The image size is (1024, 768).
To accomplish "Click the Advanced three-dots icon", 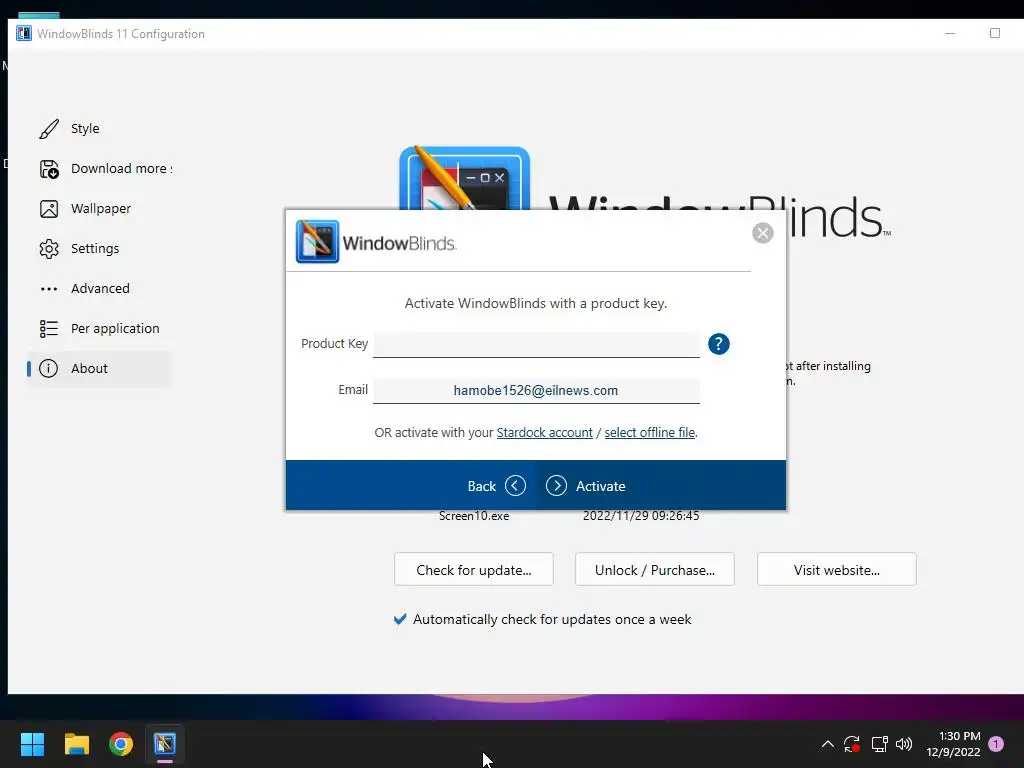I will pos(49,289).
